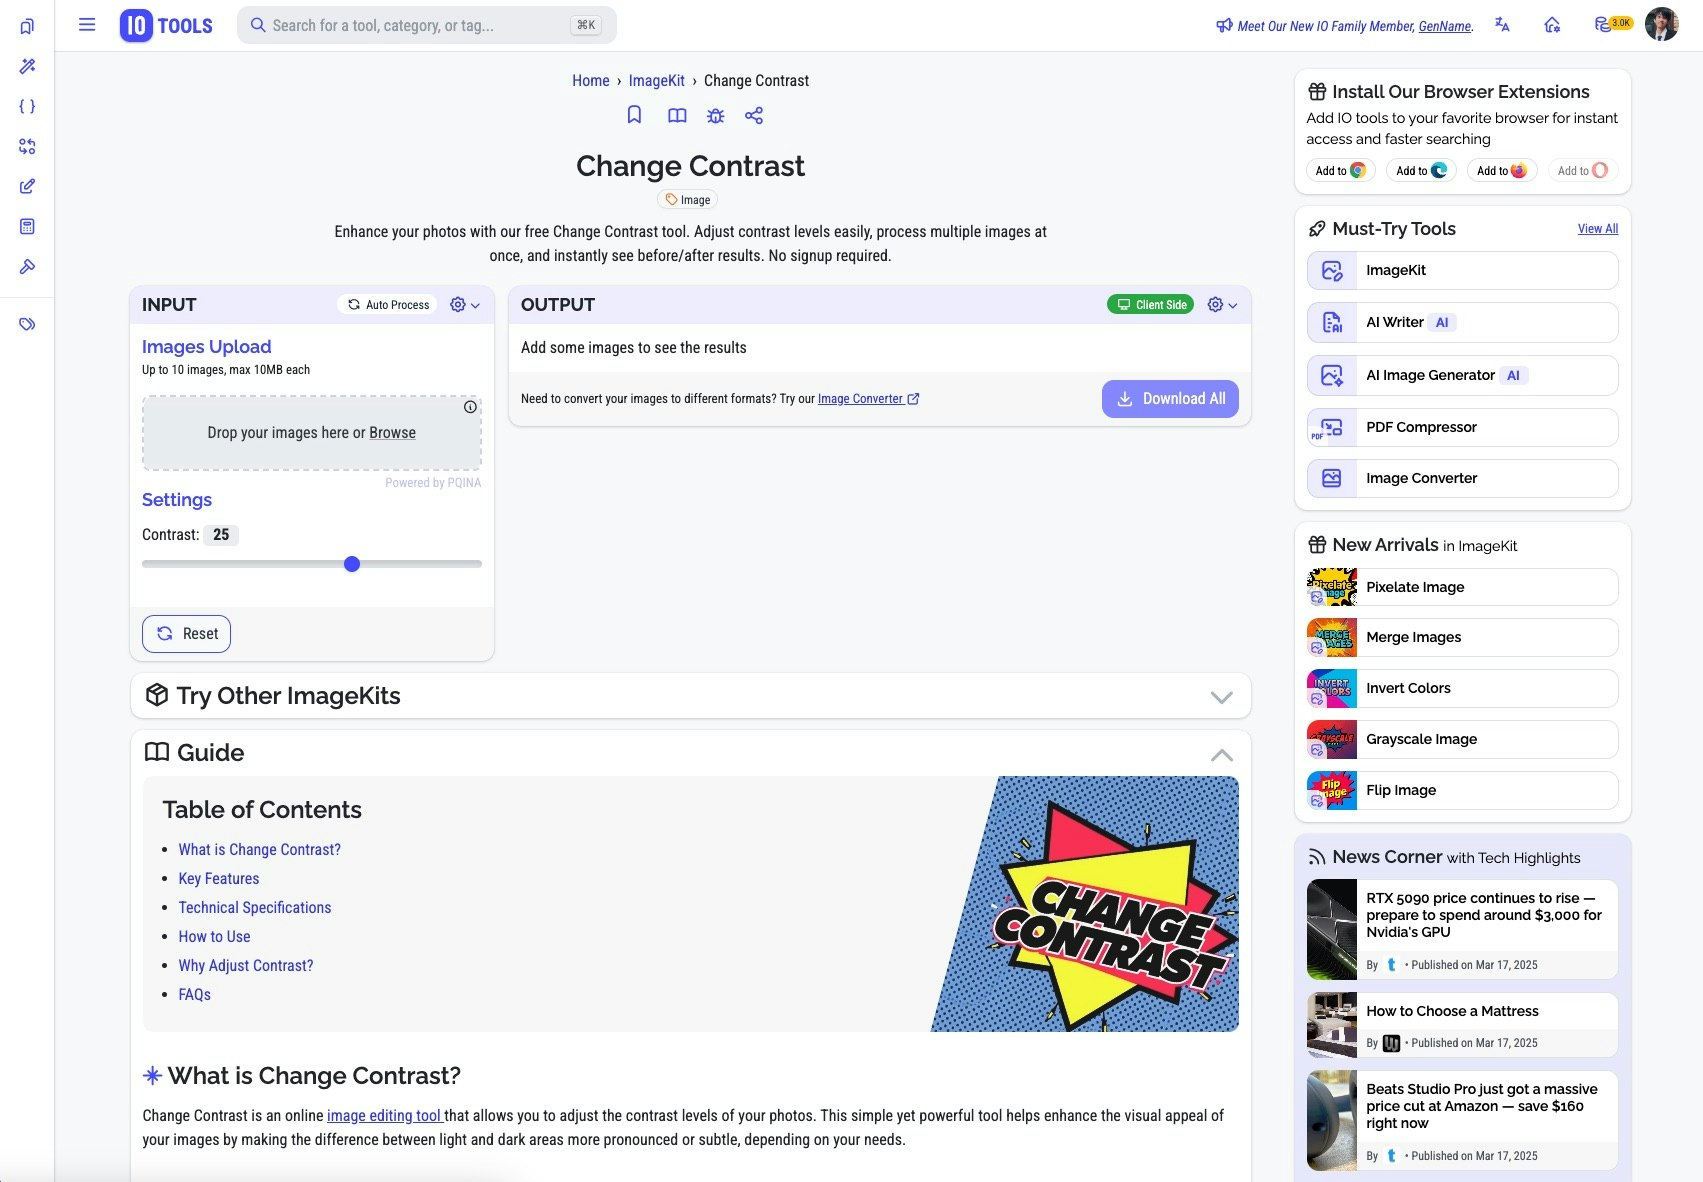Screen dimensions: 1703x1182
Task: Go to ImageKit in the breadcrumb
Action: [x=656, y=81]
